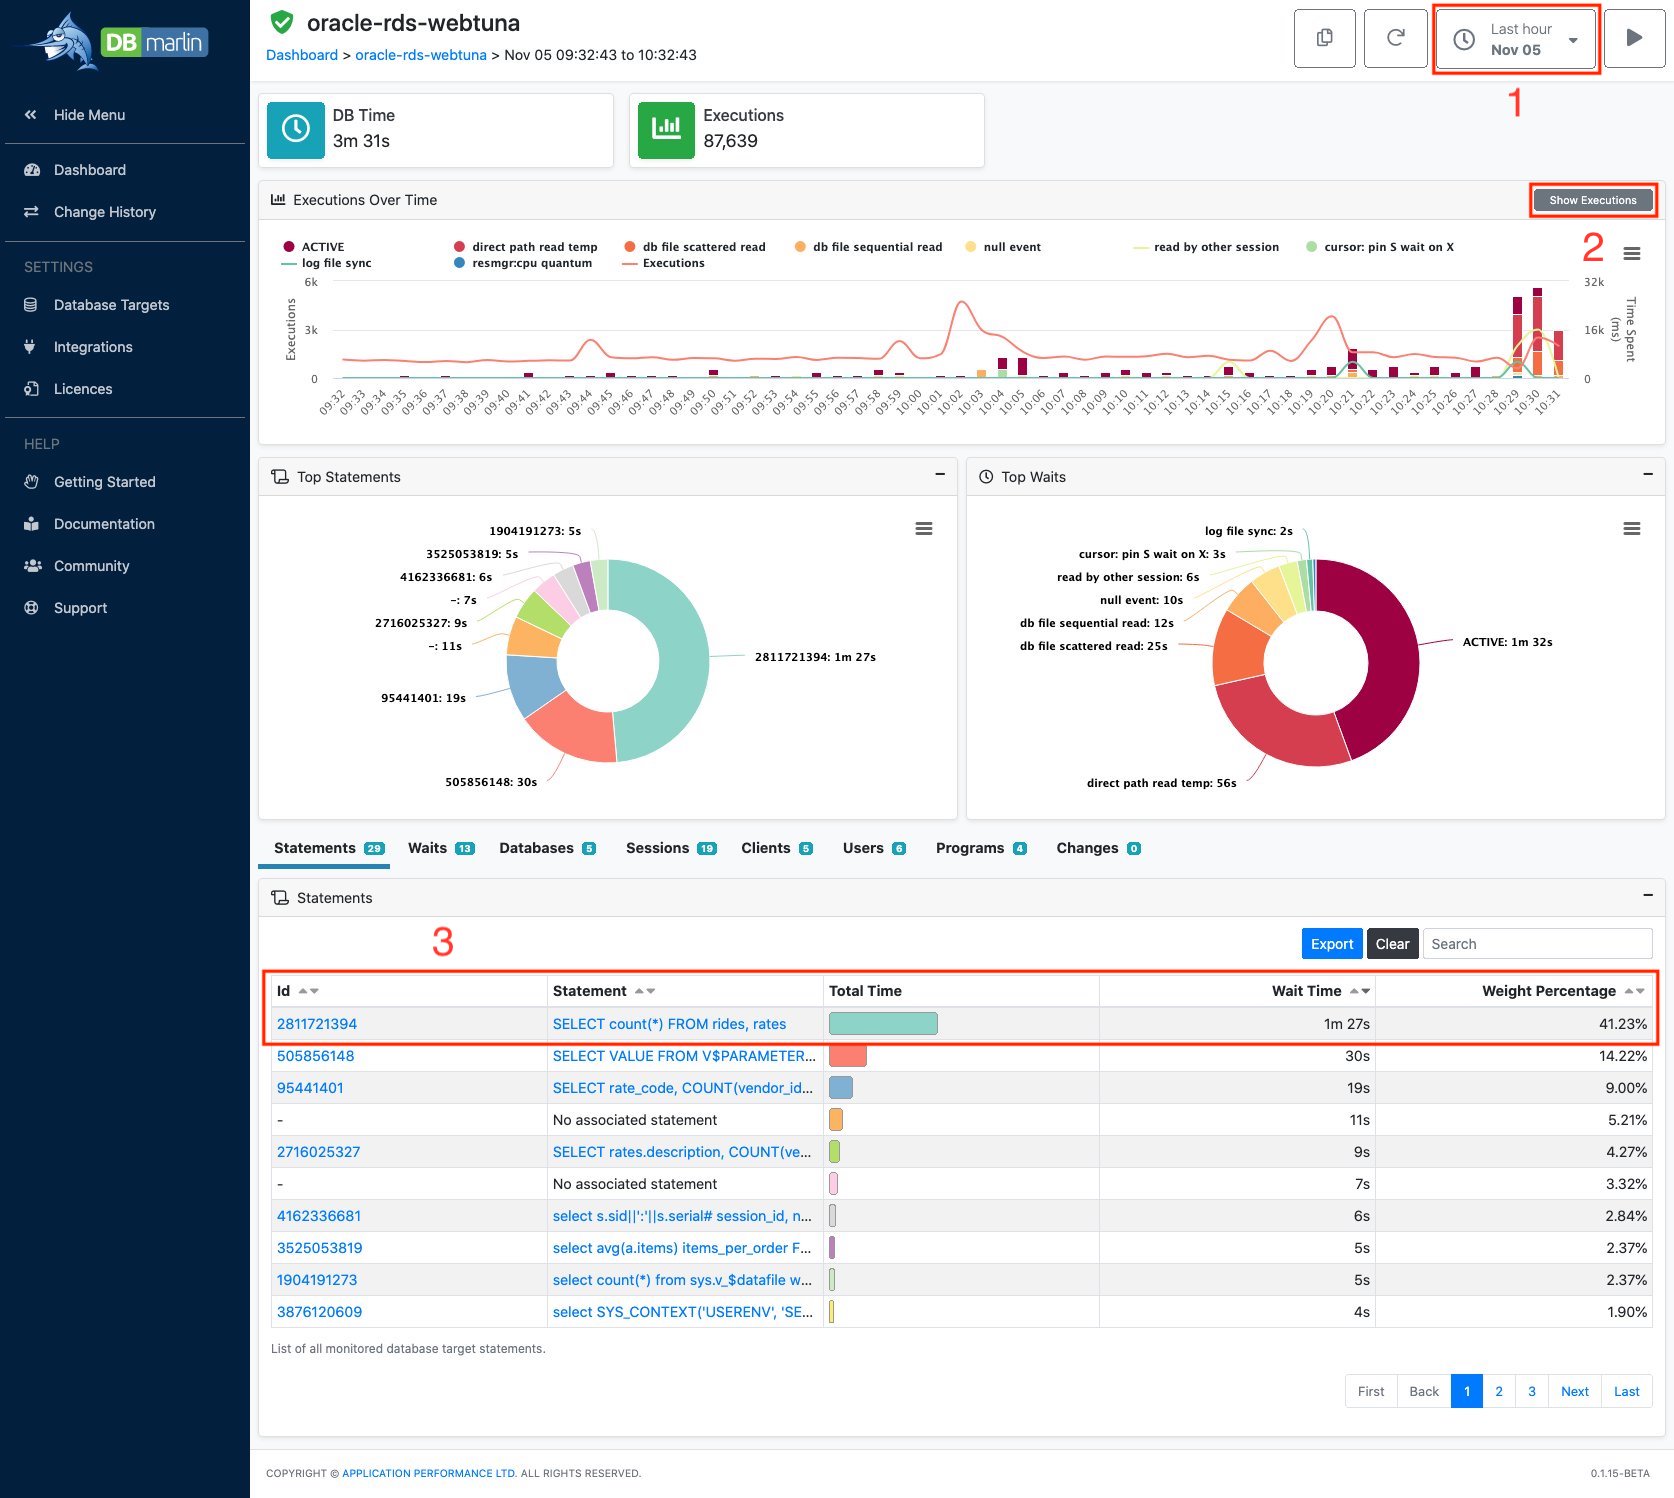Click Next pagination button
Viewport: 1674px width, 1498px height.
[1574, 1391]
